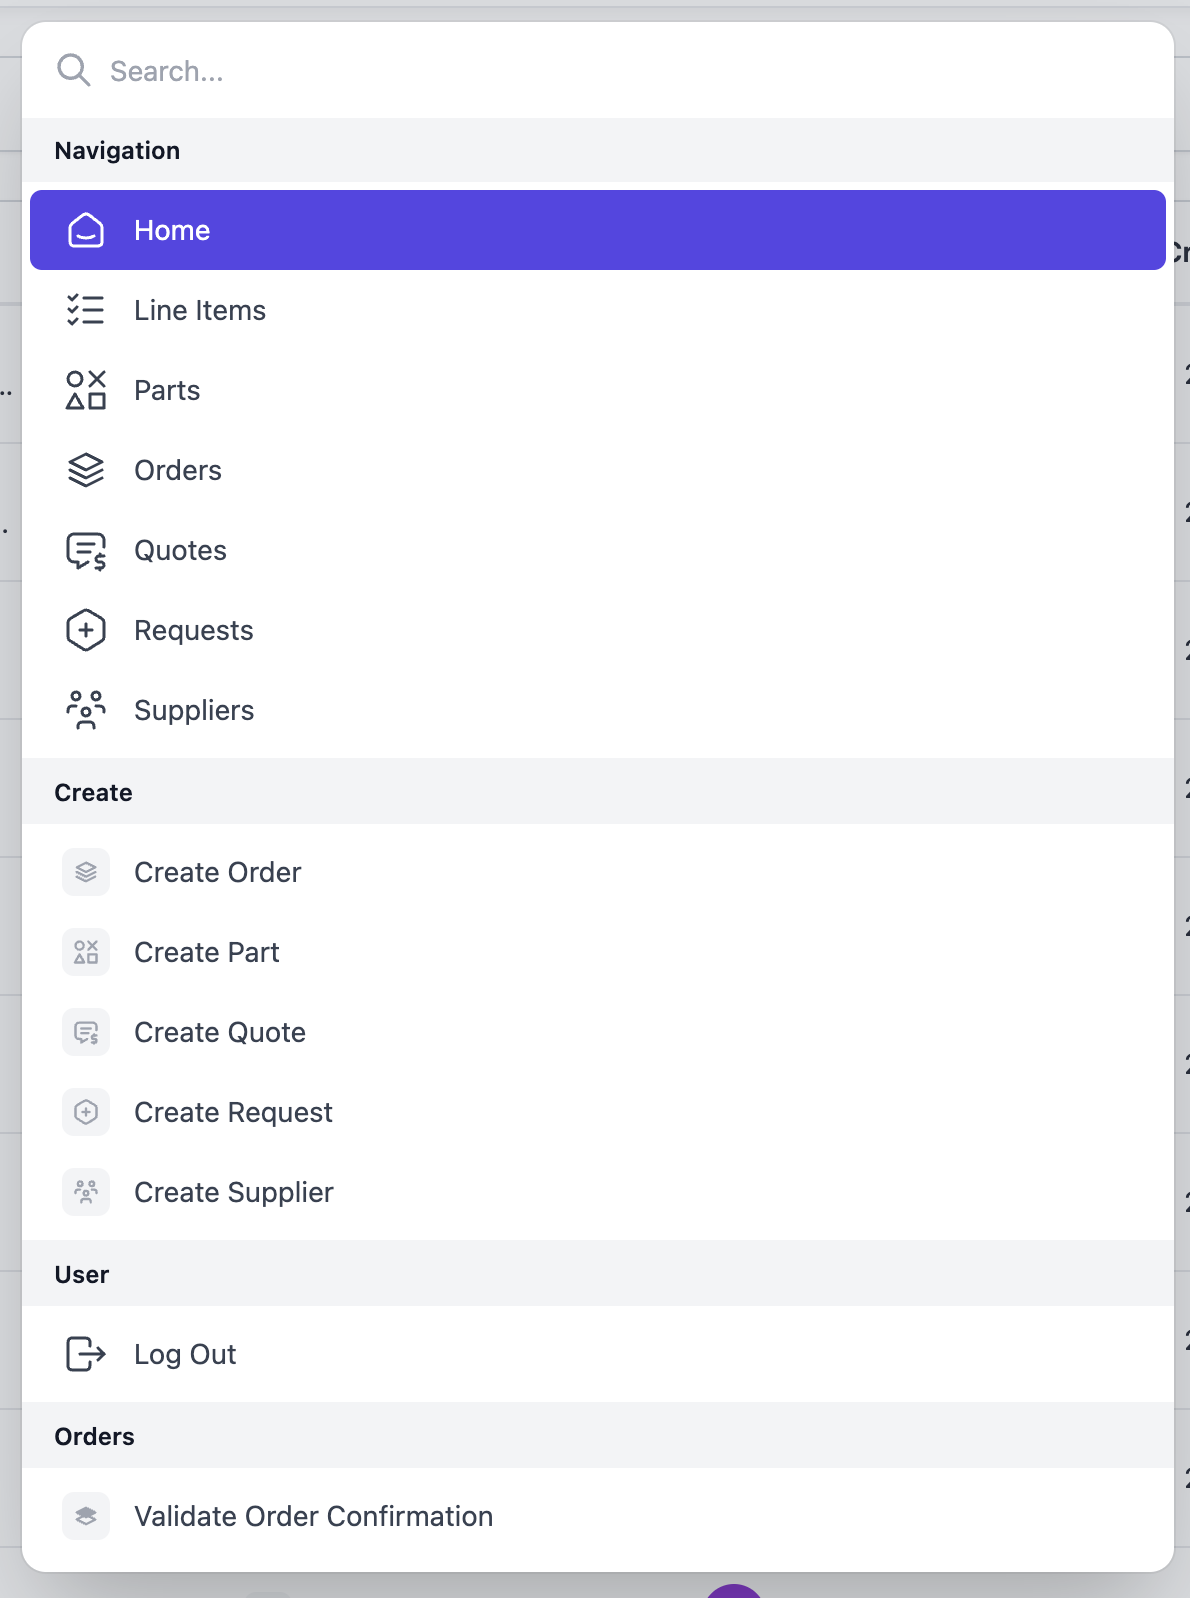Click the Line Items checklist icon
This screenshot has height=1598, width=1190.
[86, 310]
